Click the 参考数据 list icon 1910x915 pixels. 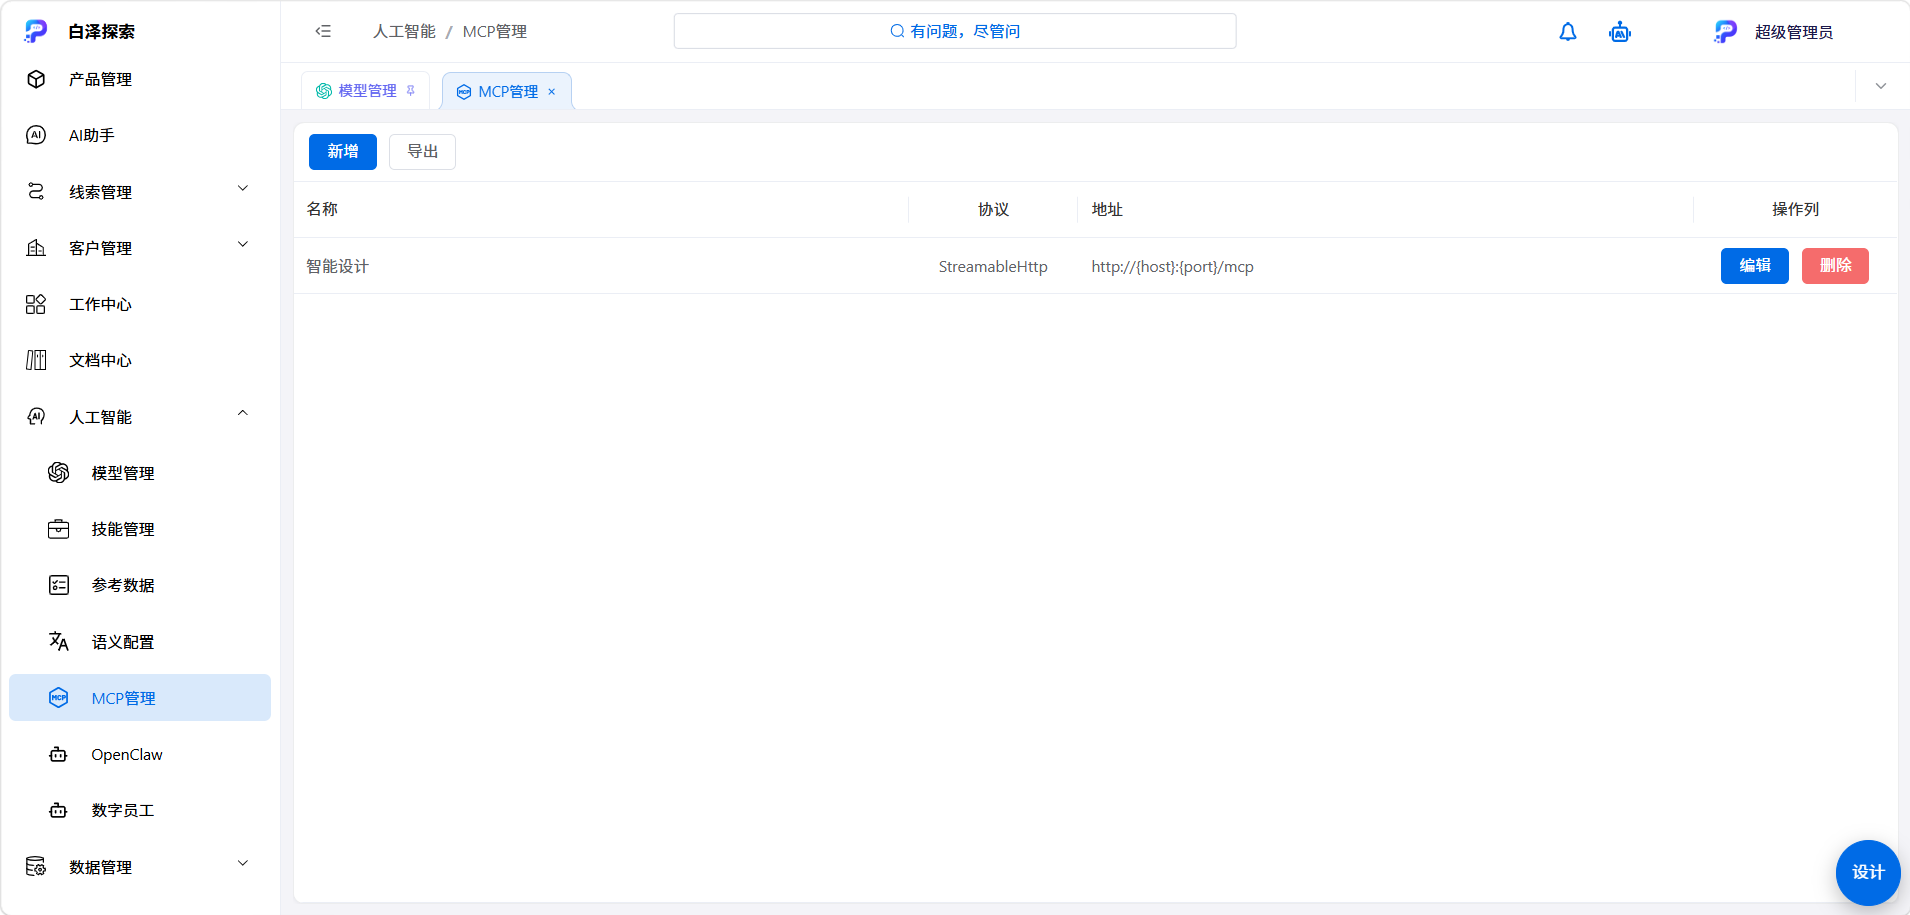pos(59,585)
